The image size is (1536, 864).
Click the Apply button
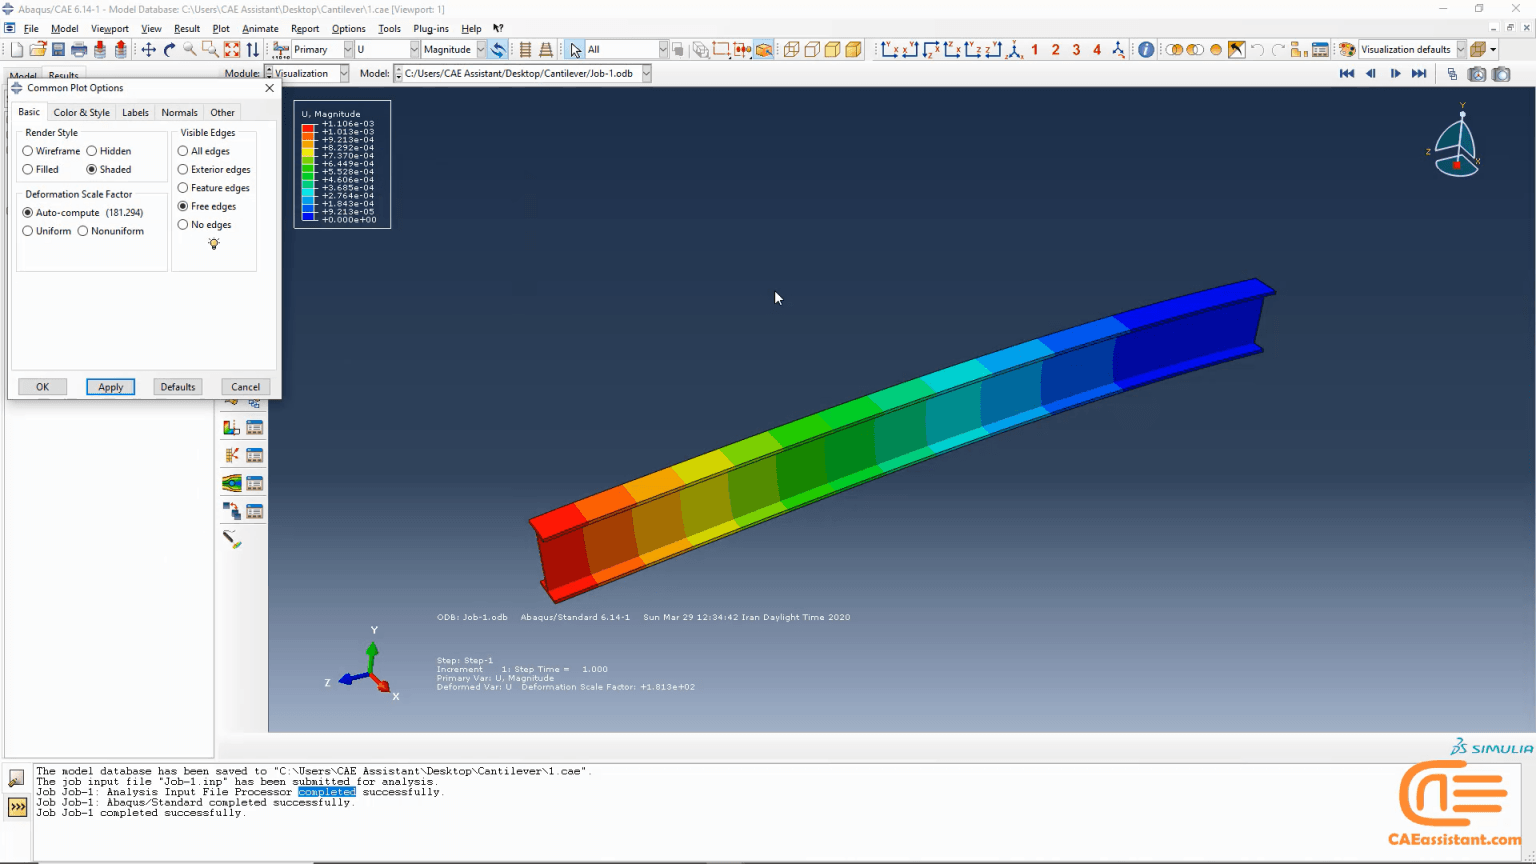110,387
